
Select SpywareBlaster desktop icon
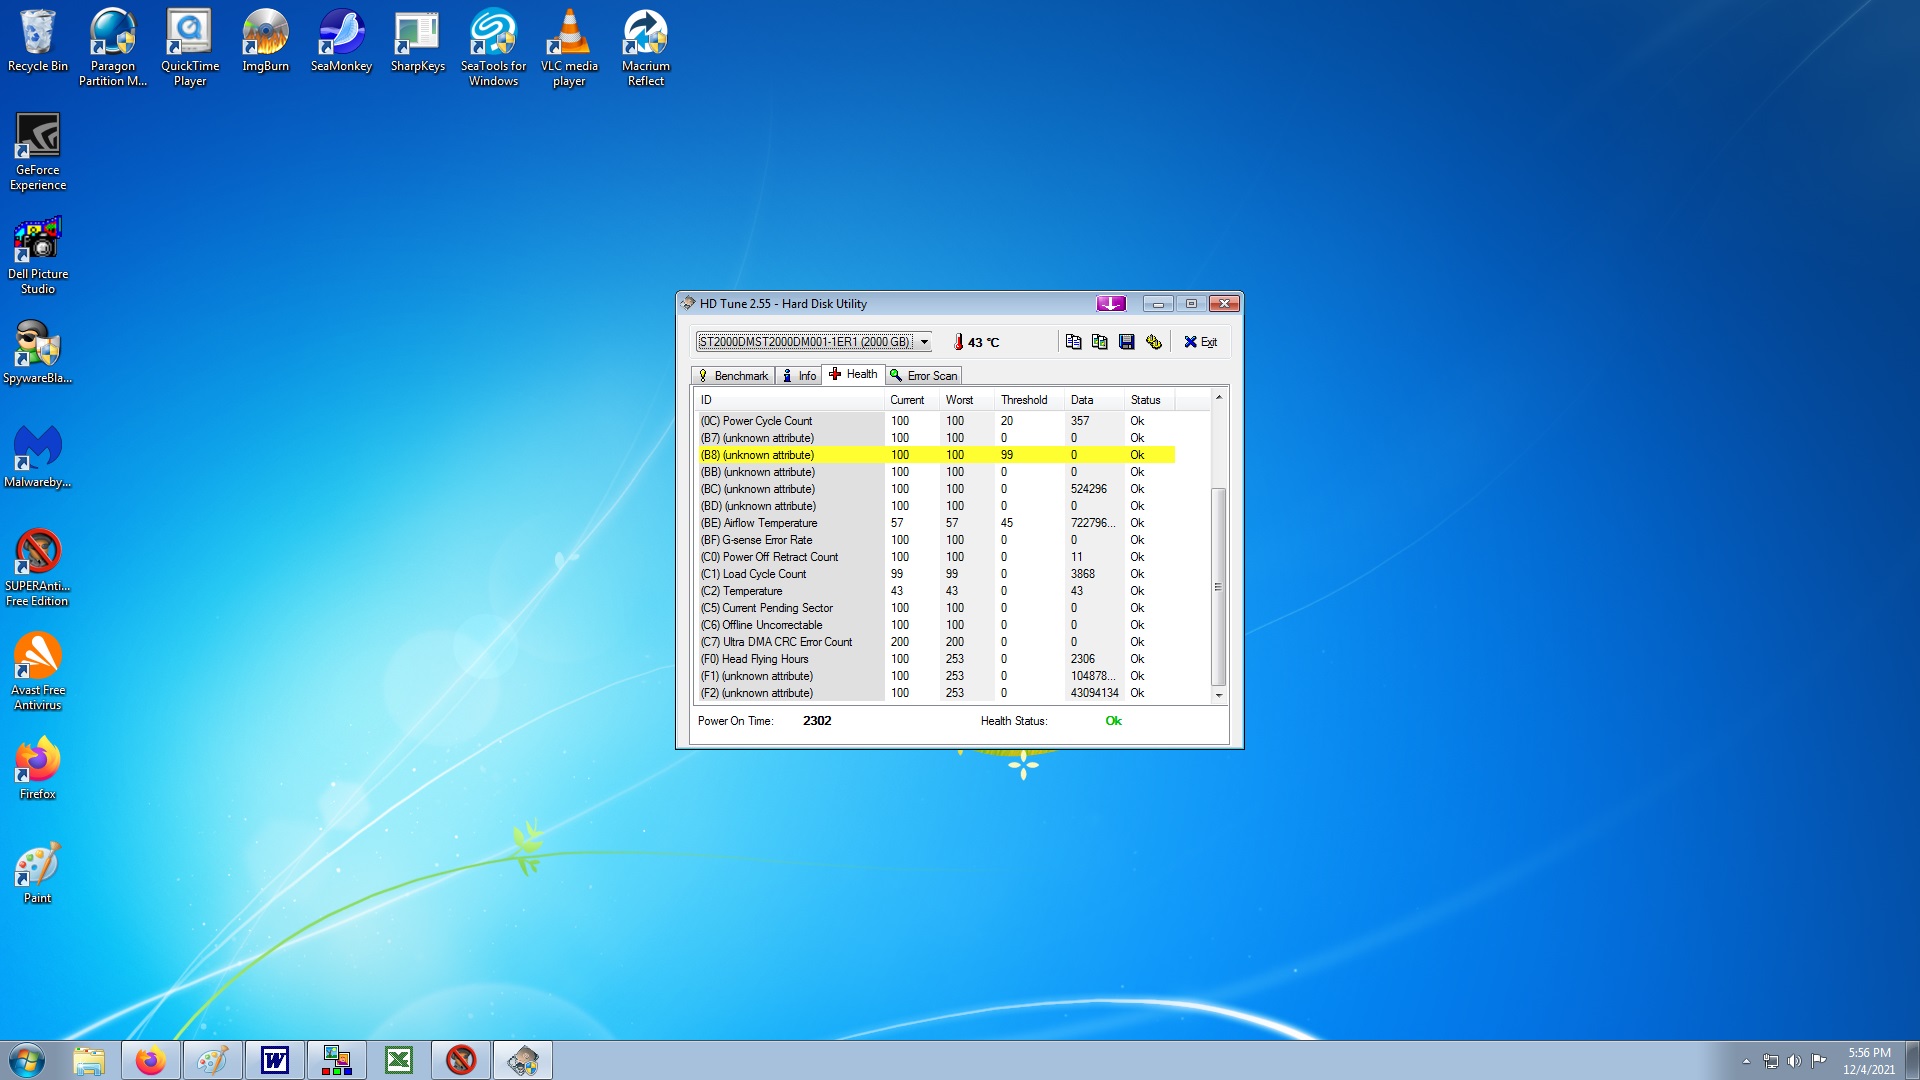38,353
